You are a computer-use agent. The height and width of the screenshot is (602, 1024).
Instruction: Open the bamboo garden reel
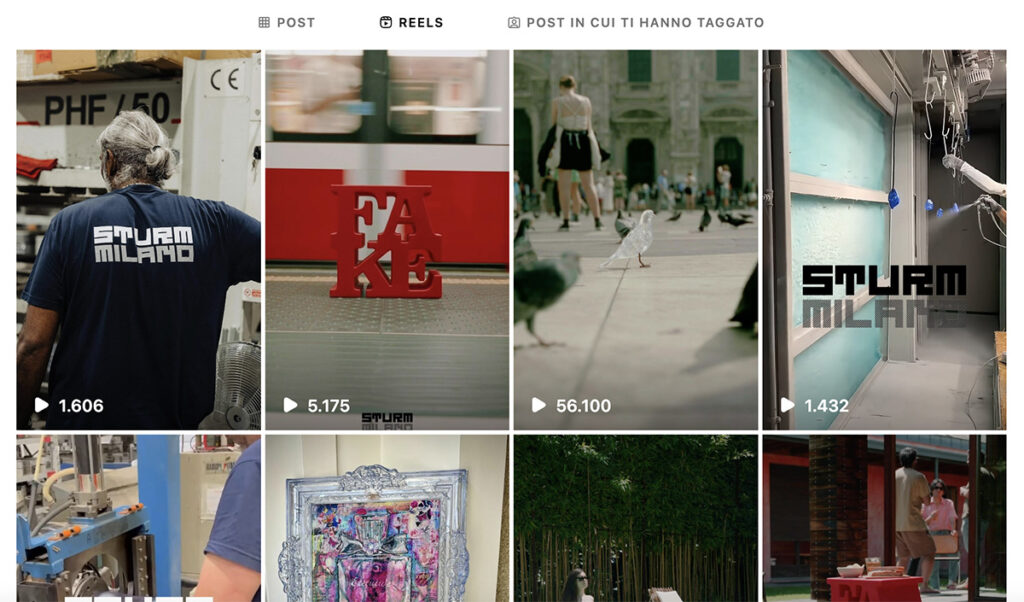click(x=636, y=518)
